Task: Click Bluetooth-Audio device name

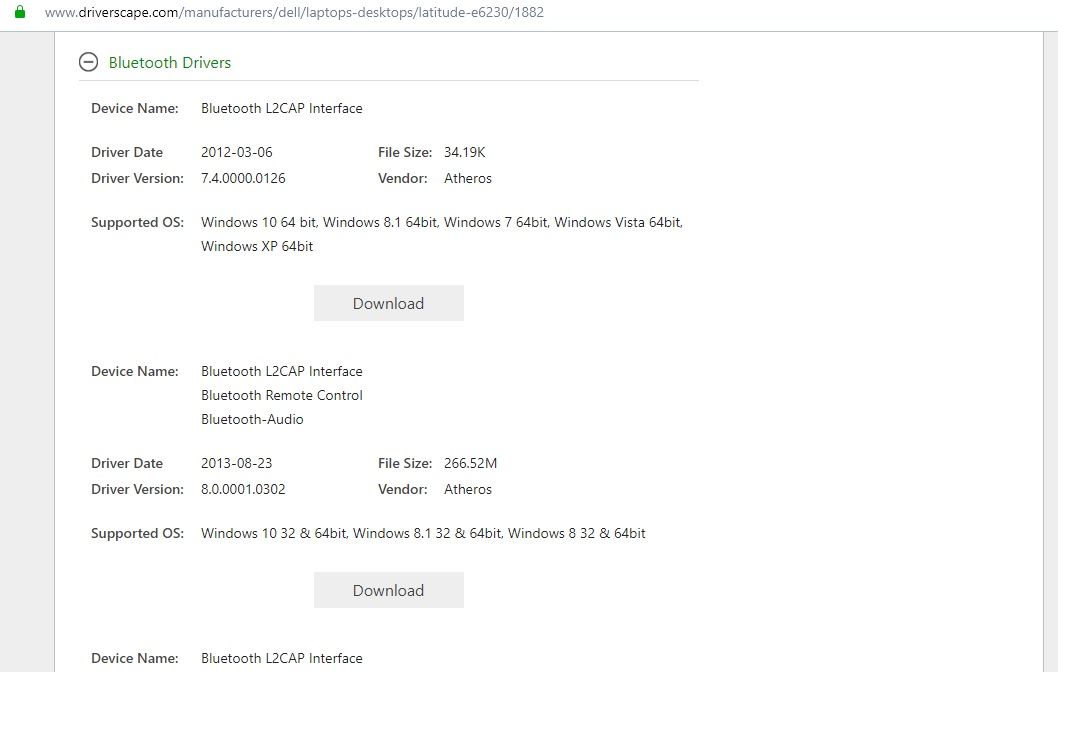Action: click(x=252, y=419)
